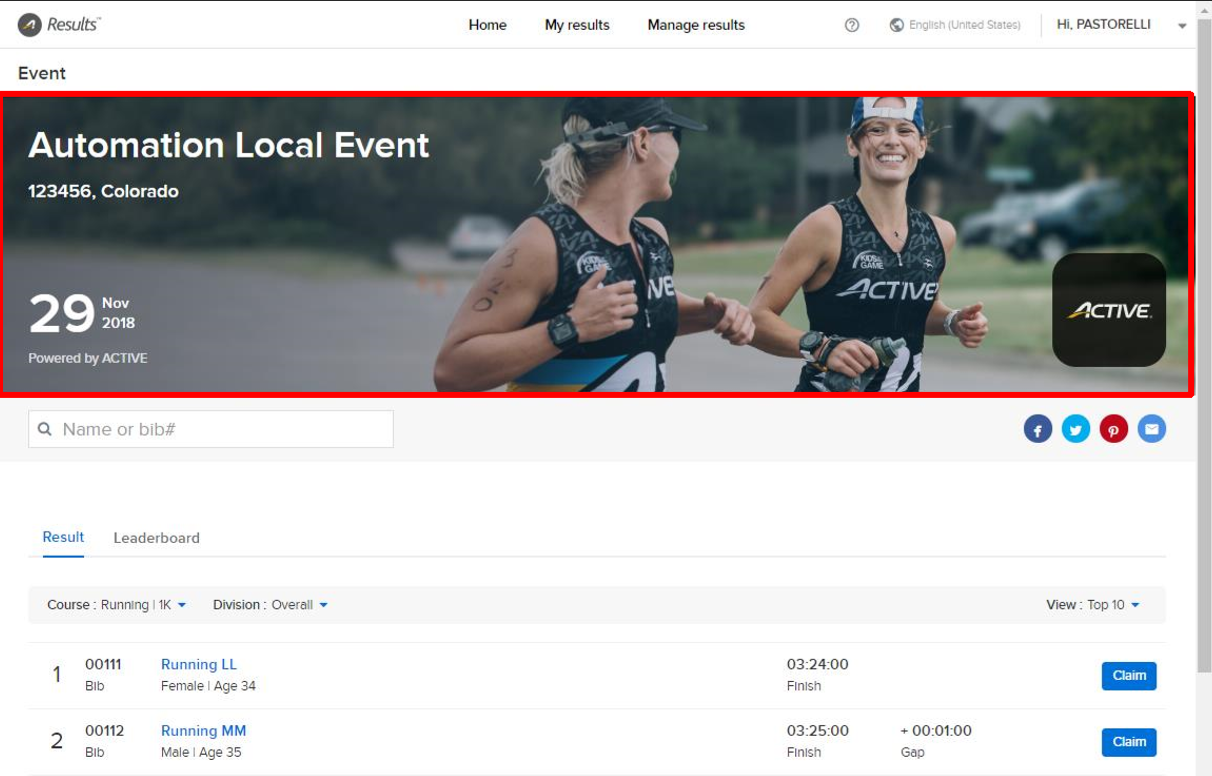Viewport: 1212px width, 776px height.
Task: Click the 29 Nov 2018 event date
Action: 81,313
